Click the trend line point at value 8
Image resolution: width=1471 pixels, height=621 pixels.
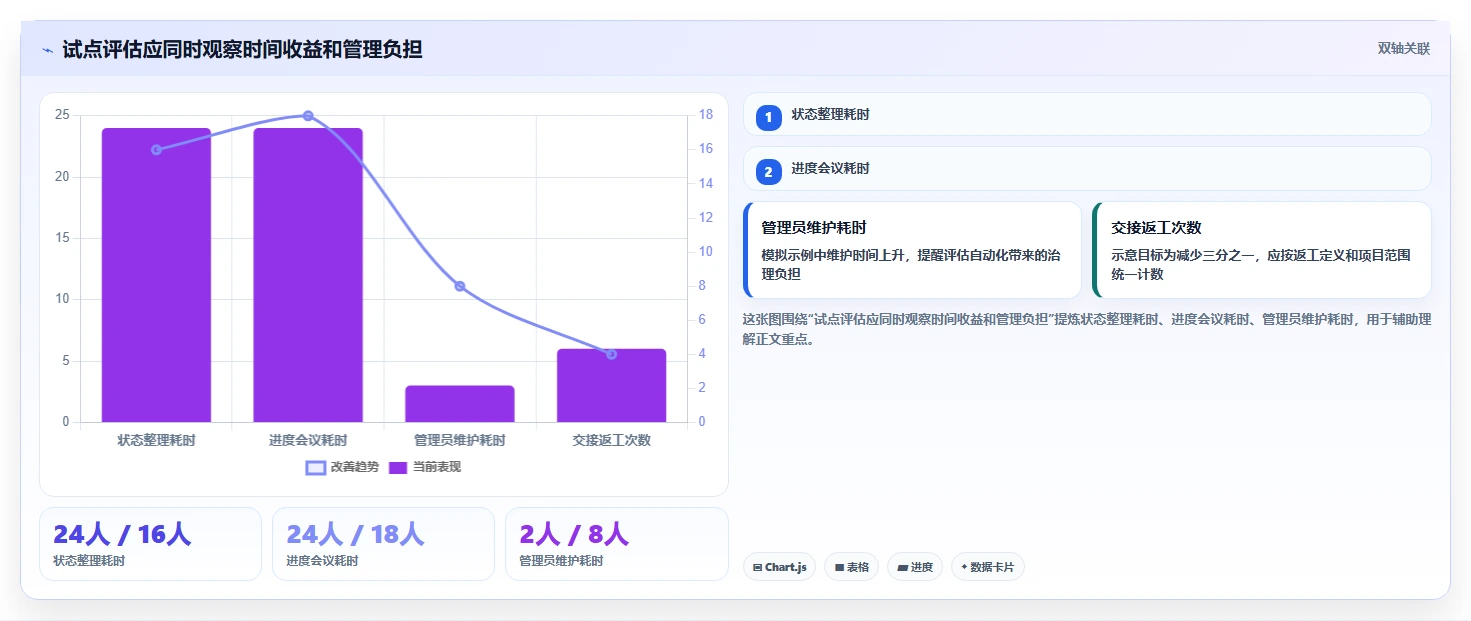point(460,286)
